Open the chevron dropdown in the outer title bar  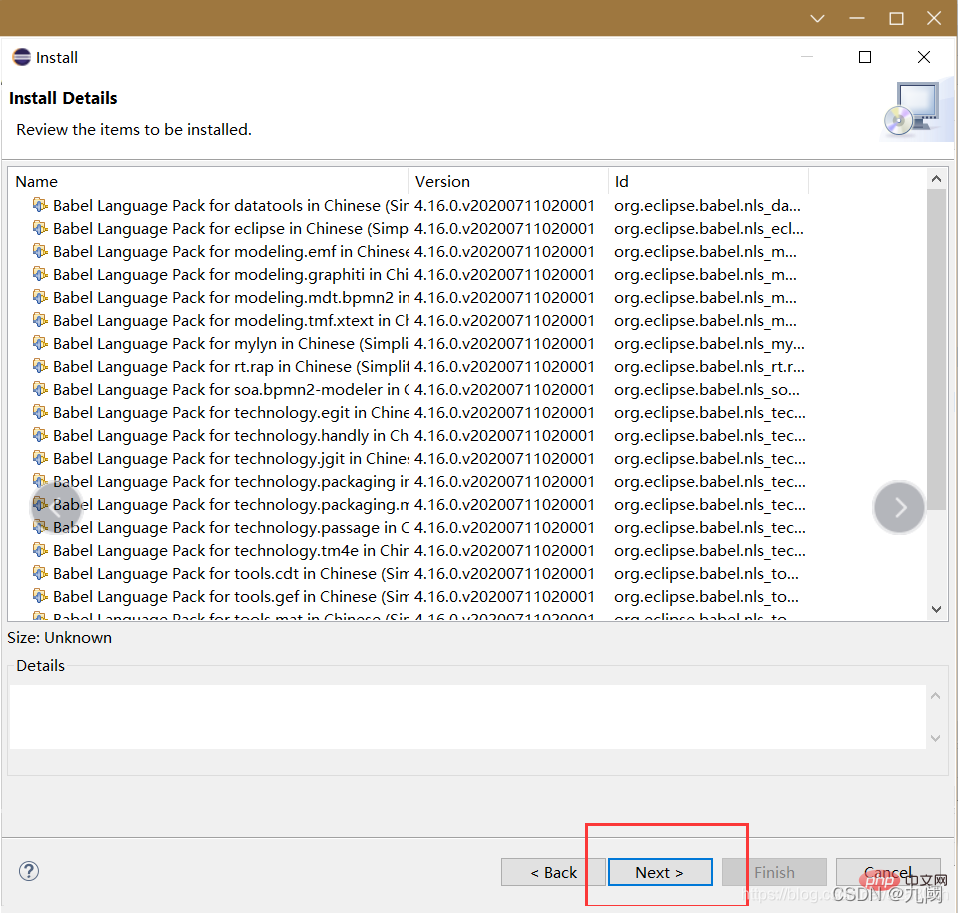(x=817, y=19)
